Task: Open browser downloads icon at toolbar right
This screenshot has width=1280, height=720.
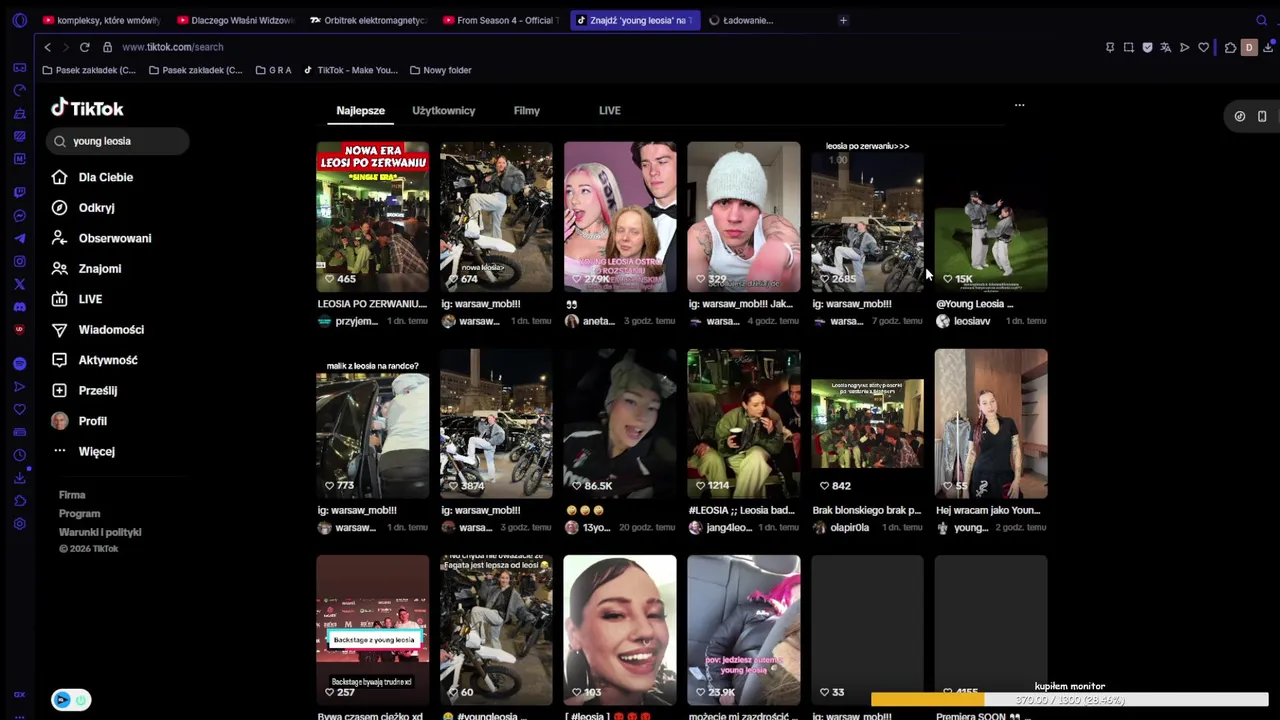Action: pyautogui.click(x=1268, y=47)
